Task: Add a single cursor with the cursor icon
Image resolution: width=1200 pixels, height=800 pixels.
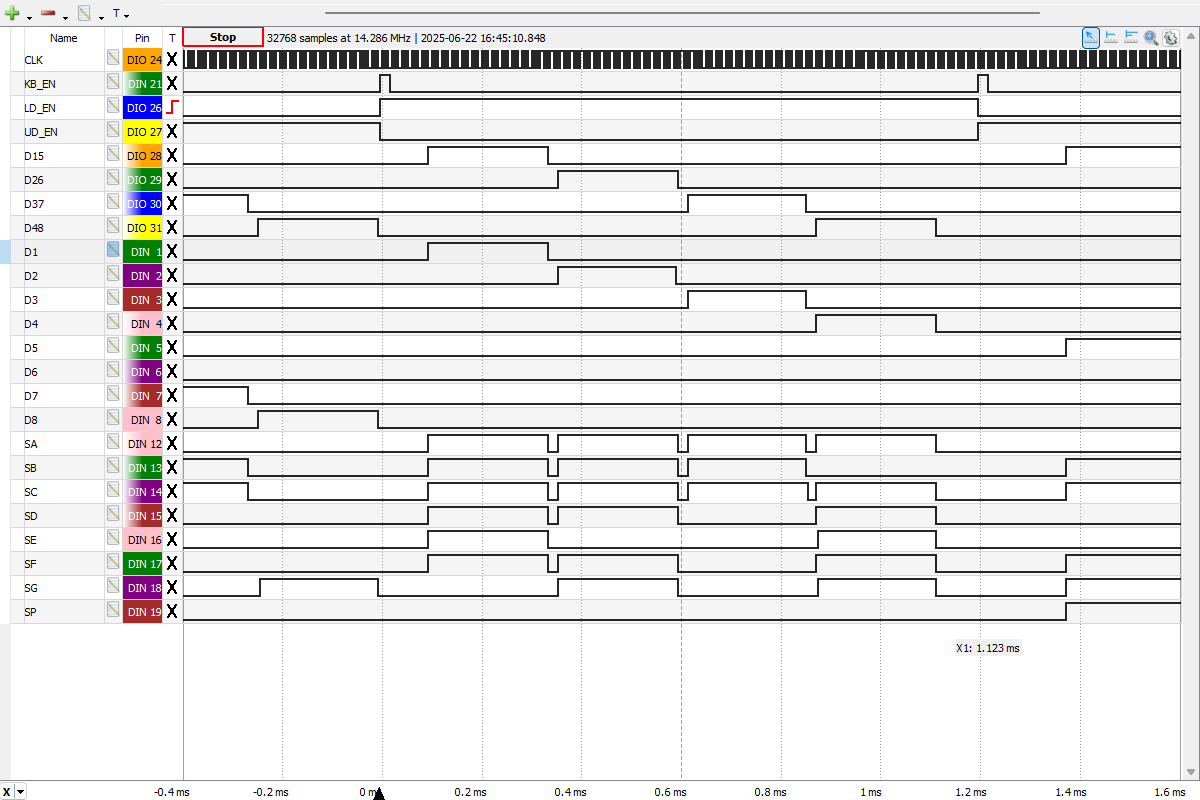Action: point(1111,37)
